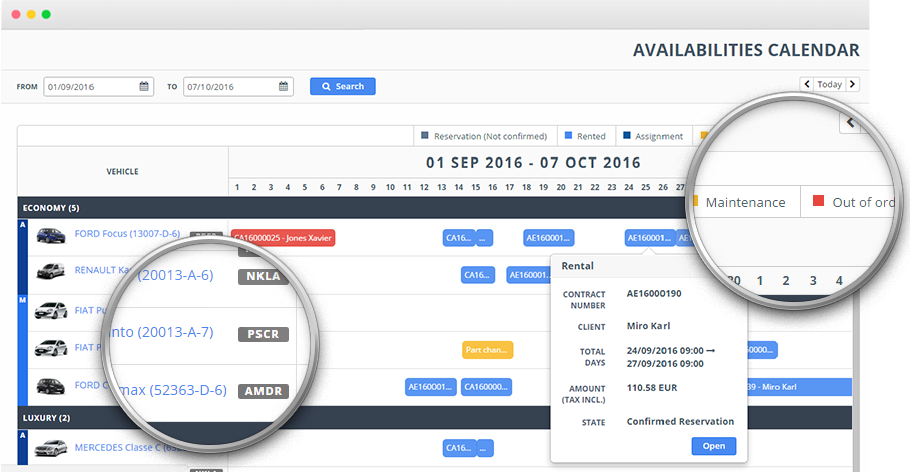Select CA160000... booking on FORD C-max row
This screenshot has height=472, width=910.
486,387
